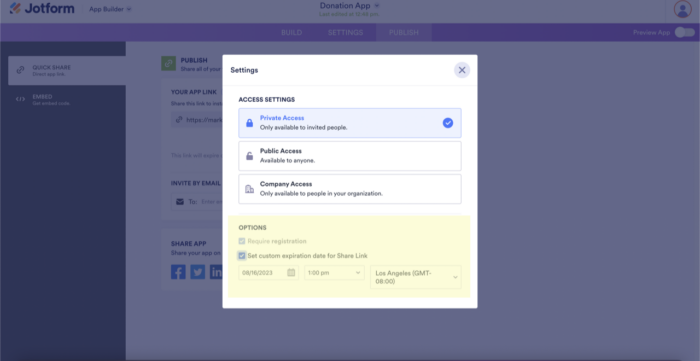The width and height of the screenshot is (700, 361).
Task: Click the blue checkmark on Private Access
Action: click(448, 123)
